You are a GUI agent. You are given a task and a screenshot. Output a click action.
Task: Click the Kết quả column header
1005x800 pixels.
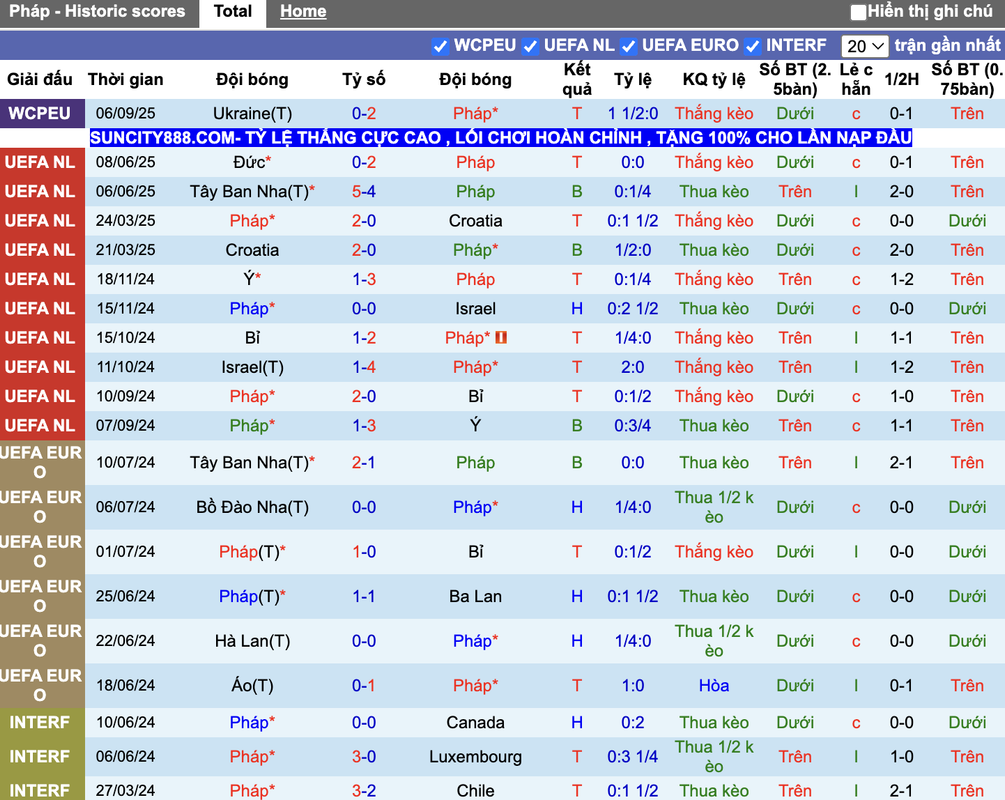tap(577, 79)
